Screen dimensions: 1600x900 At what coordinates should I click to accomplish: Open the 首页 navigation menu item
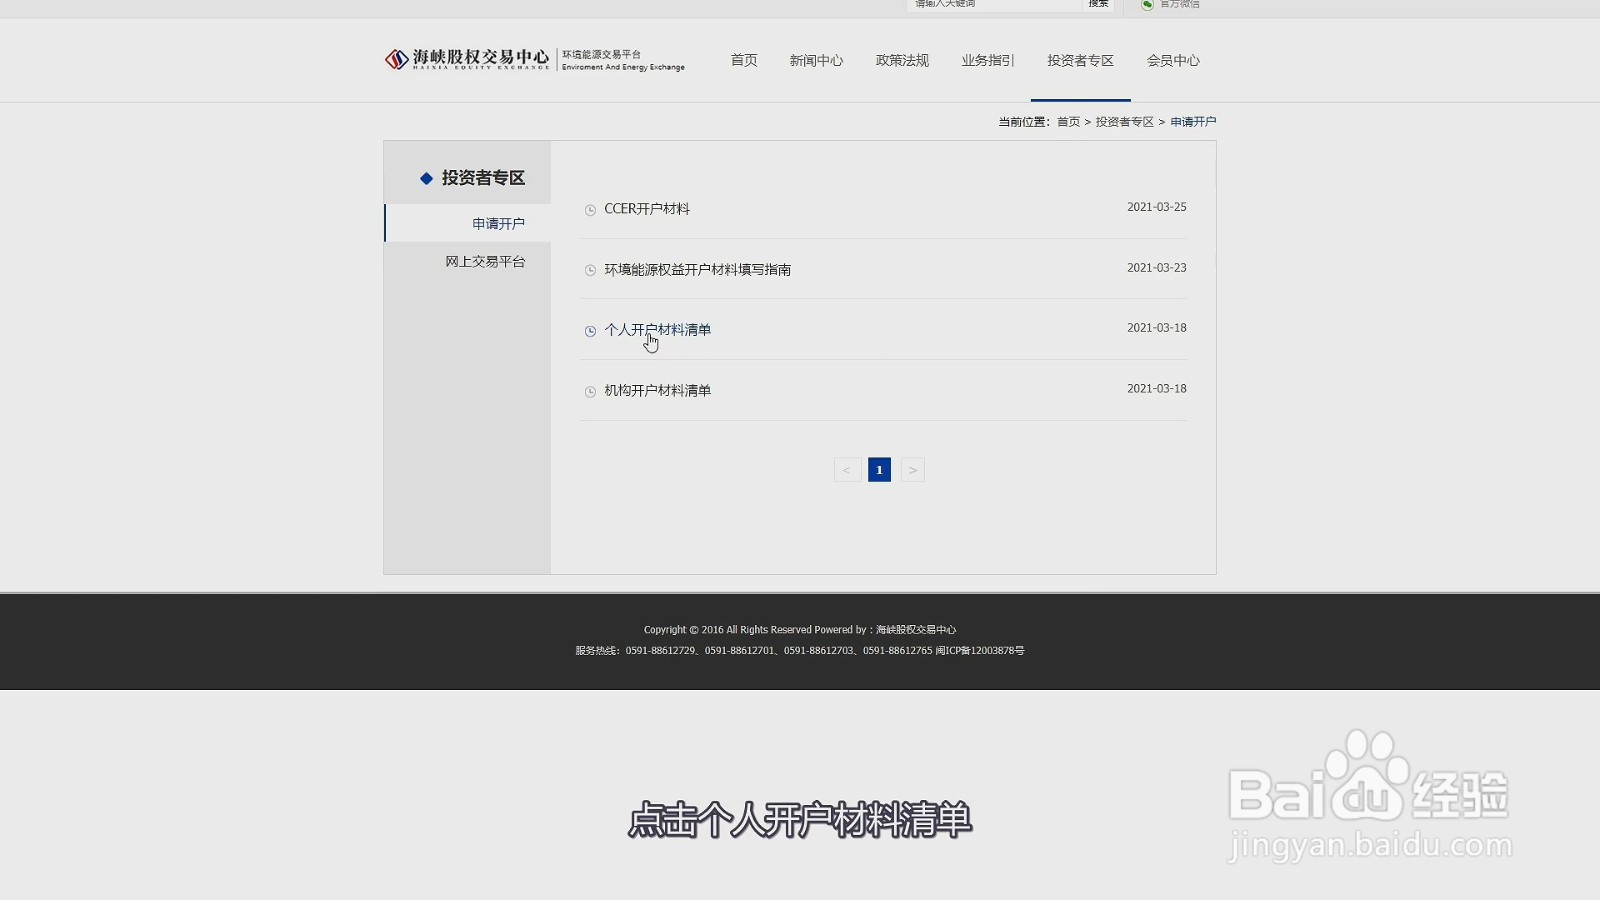744,60
